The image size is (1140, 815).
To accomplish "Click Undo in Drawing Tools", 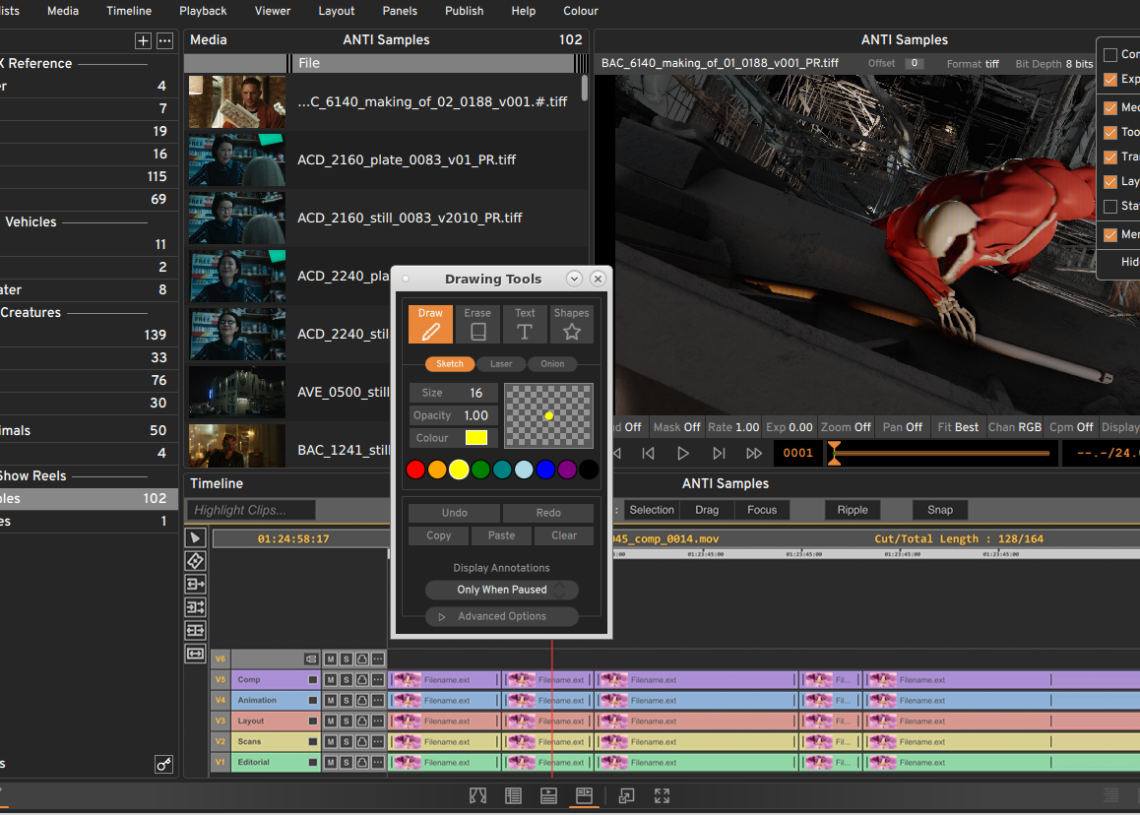I will point(454,513).
